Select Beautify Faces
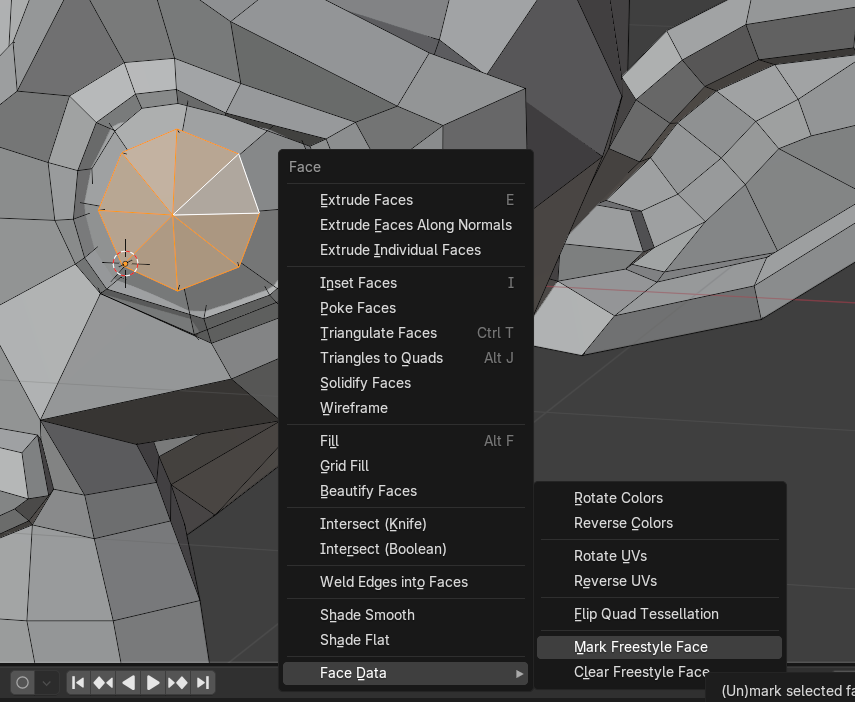855x702 pixels. [405, 491]
